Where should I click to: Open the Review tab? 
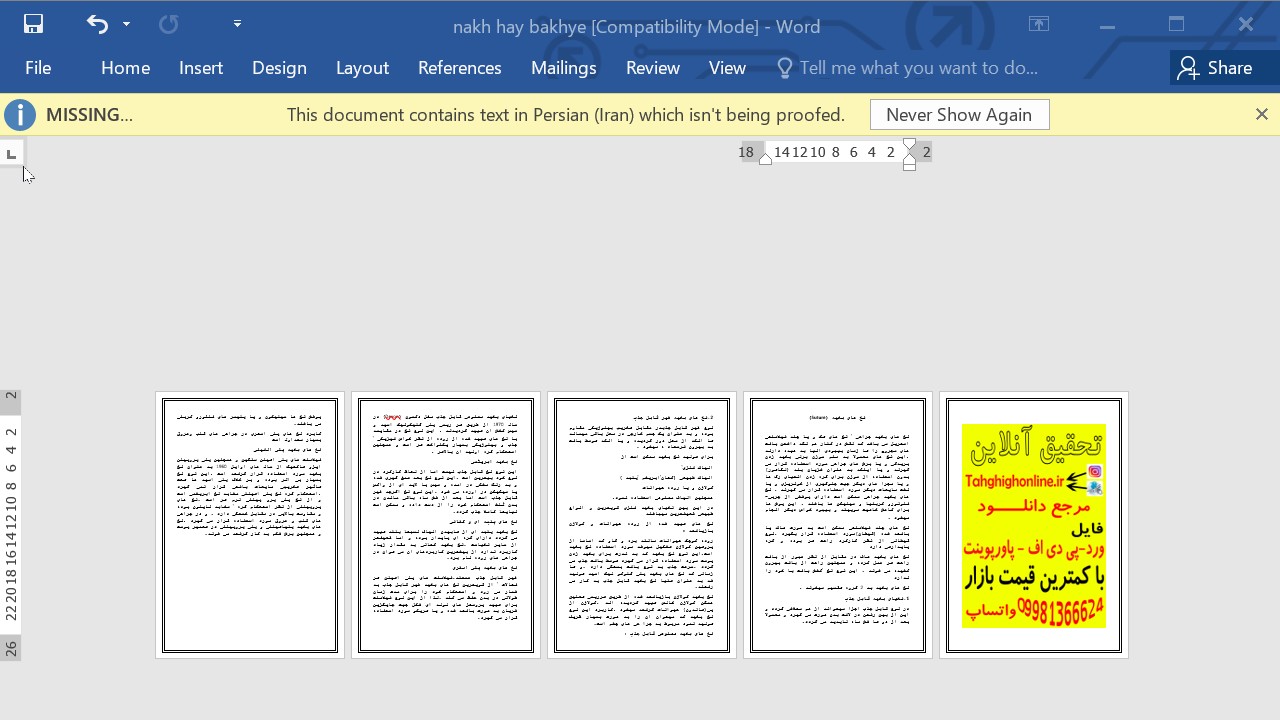click(x=653, y=68)
